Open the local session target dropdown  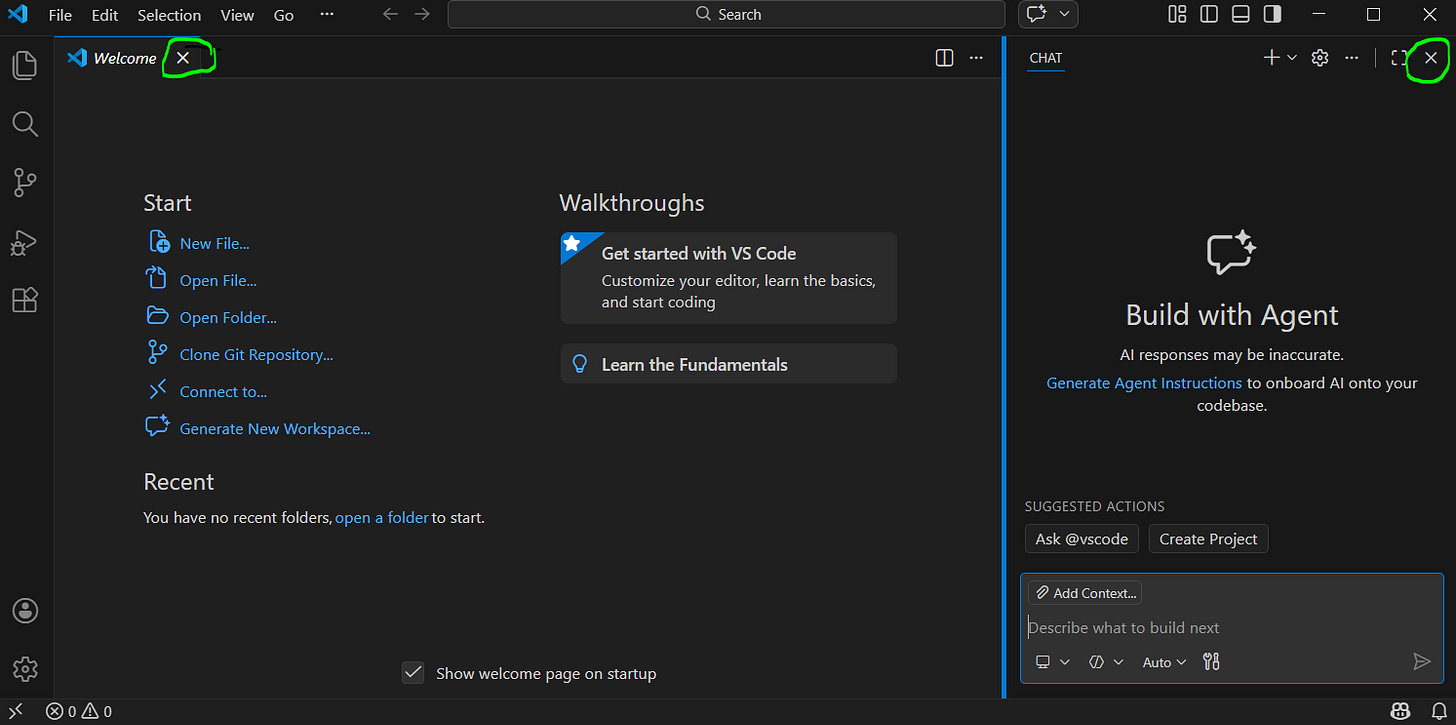(1052, 662)
